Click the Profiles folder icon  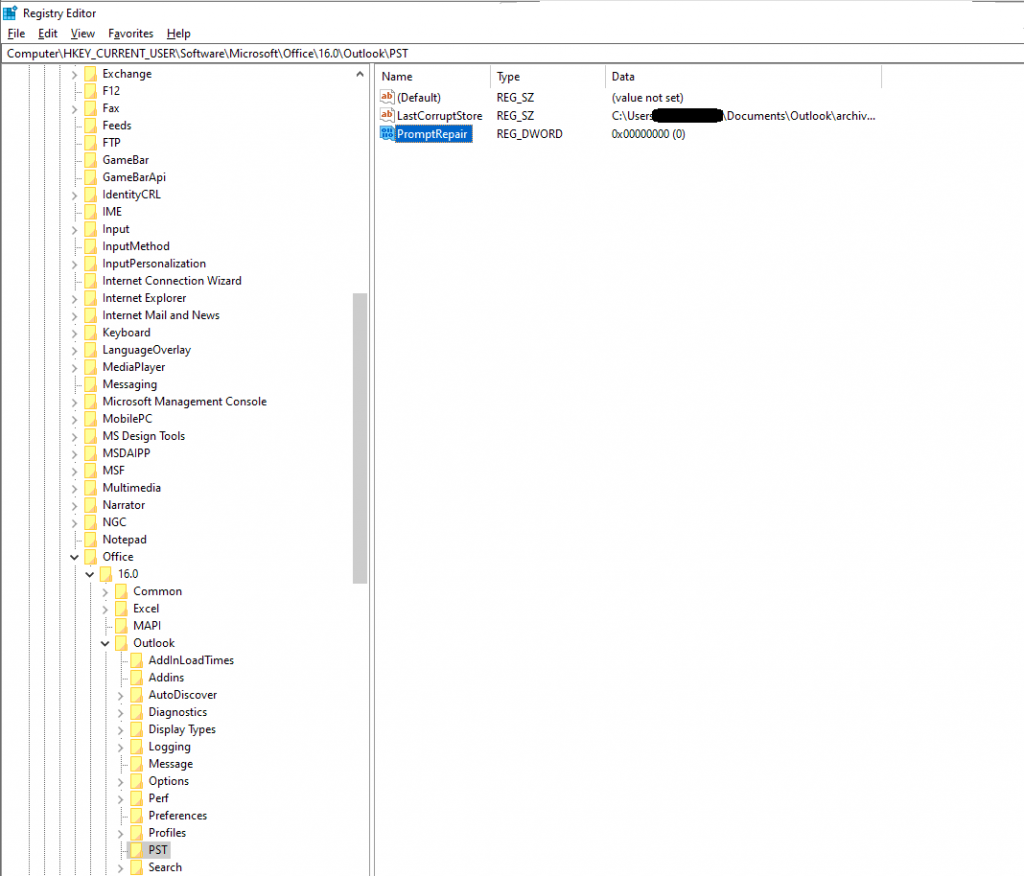coord(137,833)
